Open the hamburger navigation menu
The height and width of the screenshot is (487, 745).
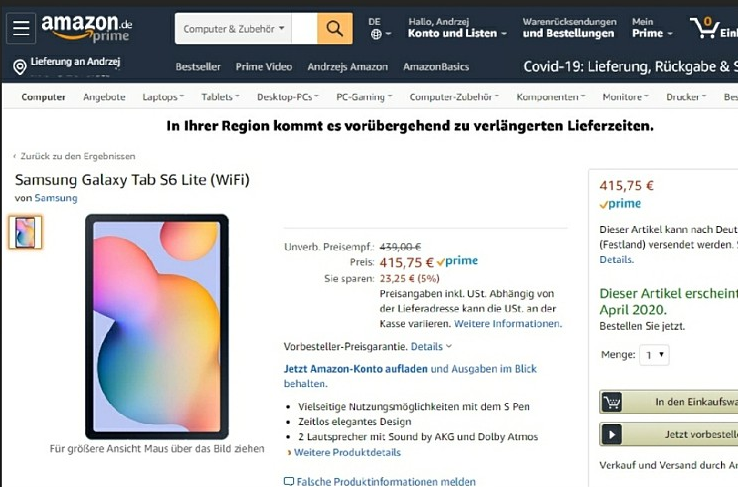tap(21, 29)
